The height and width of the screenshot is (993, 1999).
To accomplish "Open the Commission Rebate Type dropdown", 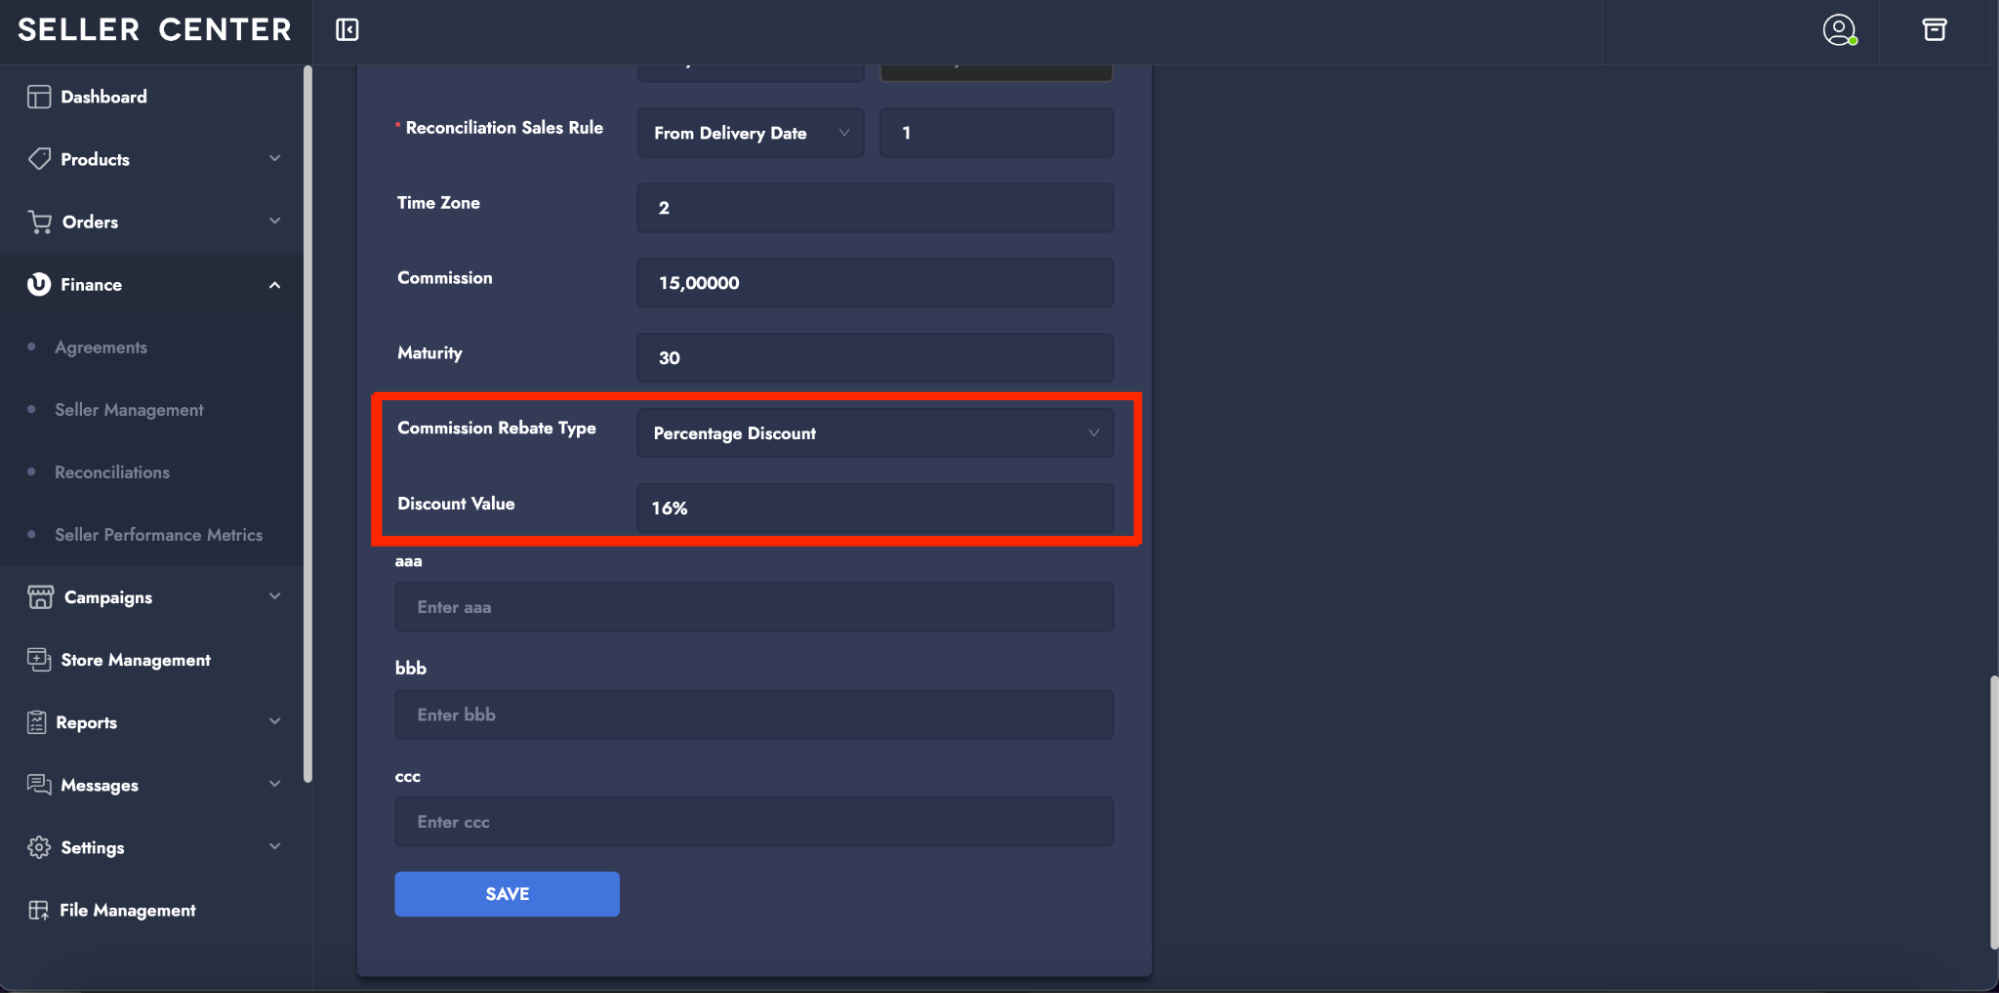I will 874,433.
